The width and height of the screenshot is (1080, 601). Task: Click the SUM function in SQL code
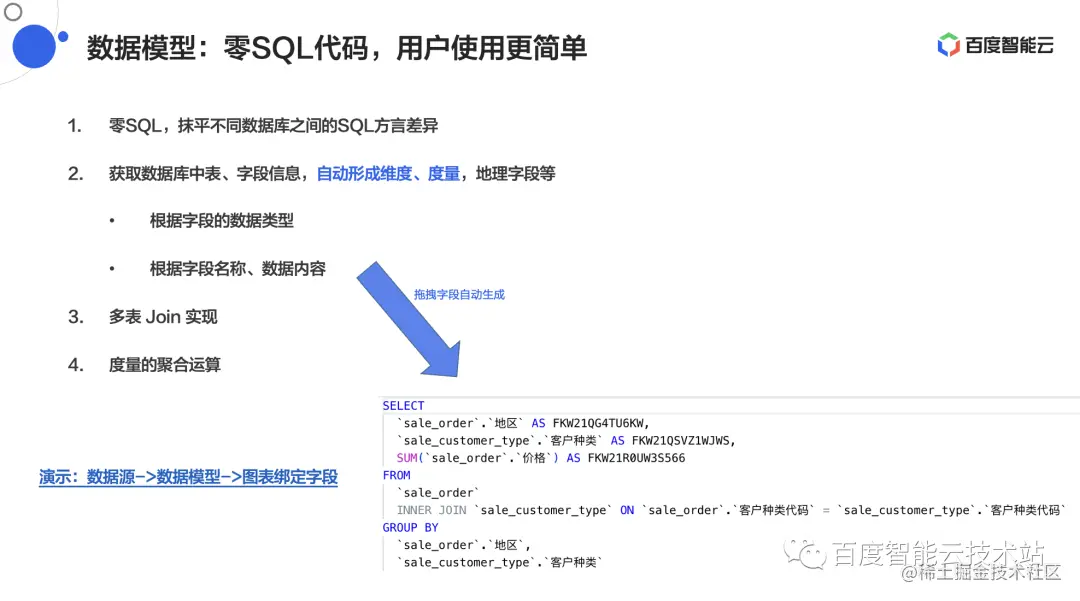pyautogui.click(x=407, y=458)
